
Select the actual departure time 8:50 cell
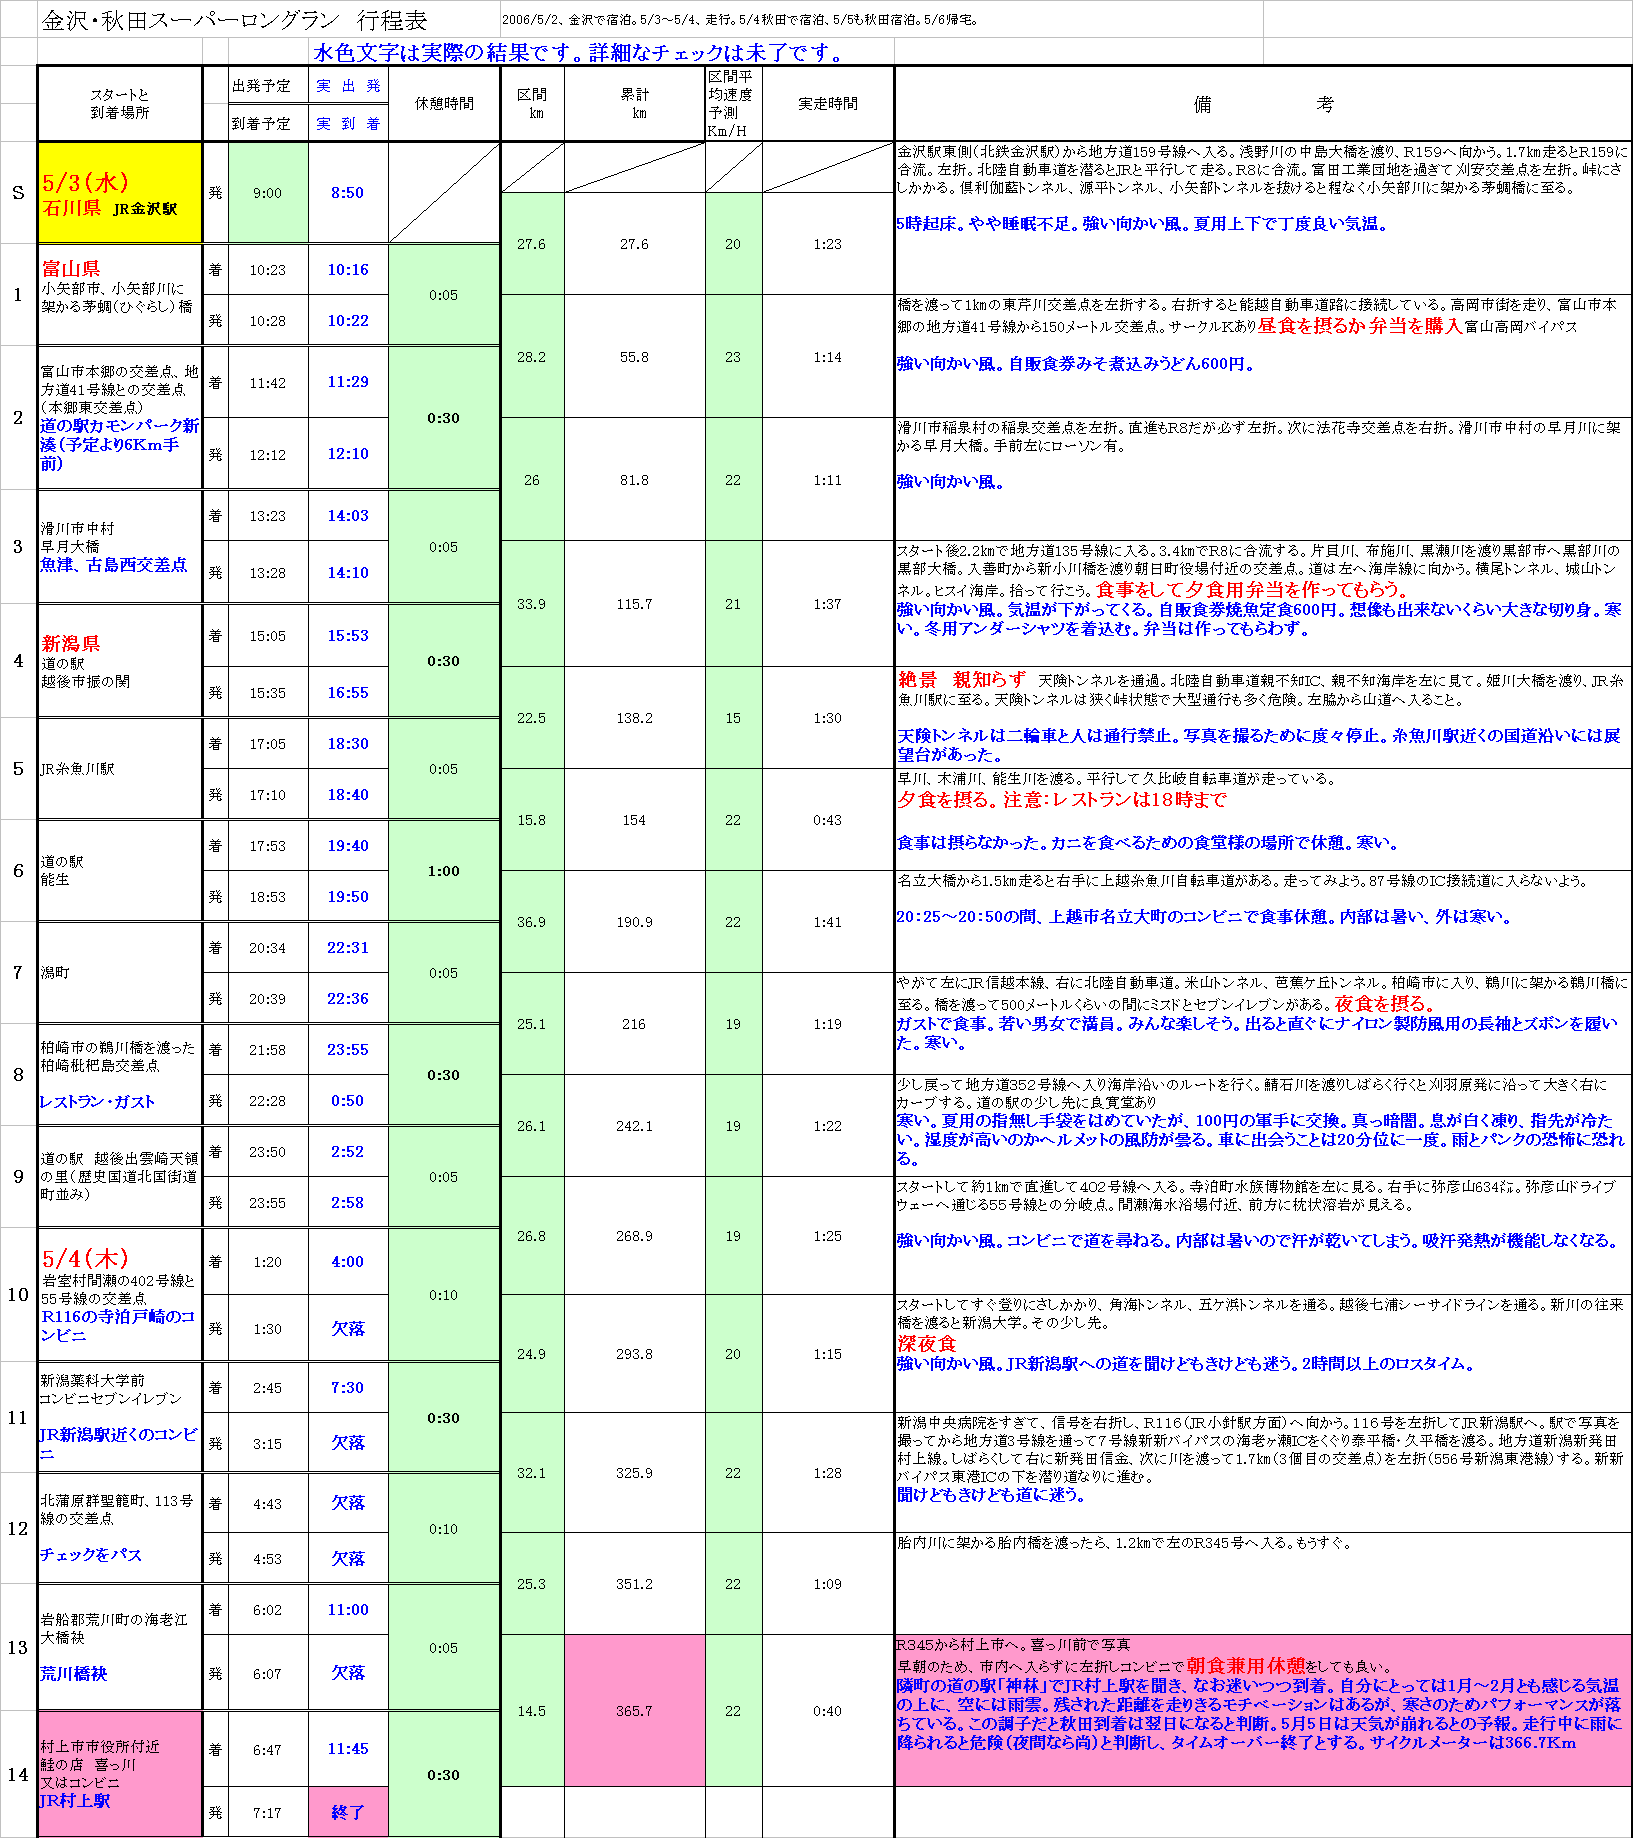click(x=347, y=193)
